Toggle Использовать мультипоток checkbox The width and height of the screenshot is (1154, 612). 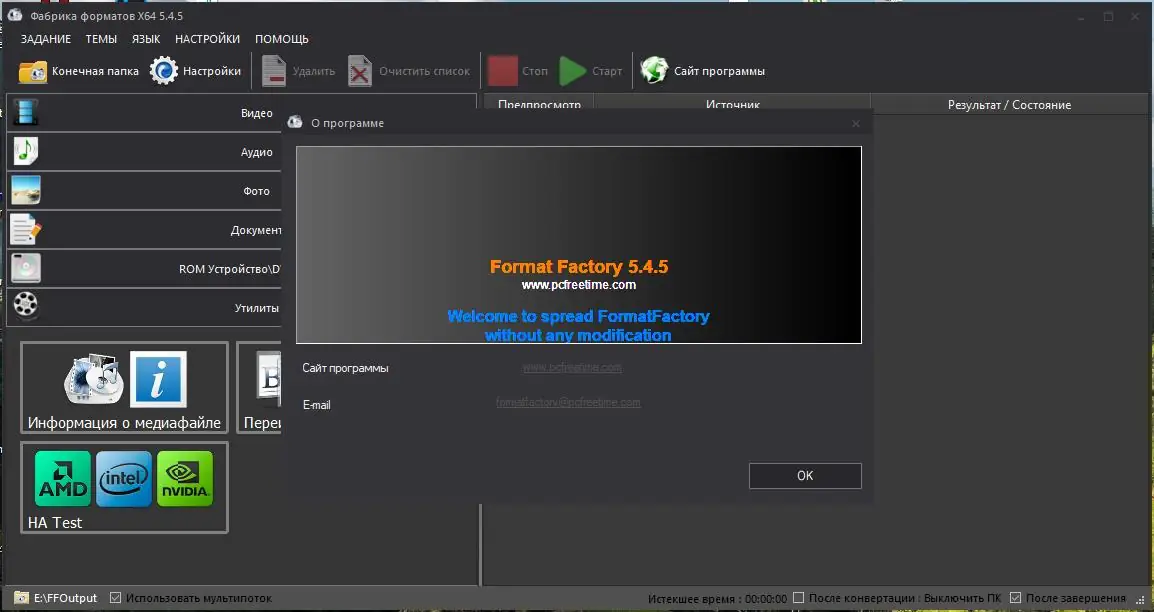tap(117, 597)
